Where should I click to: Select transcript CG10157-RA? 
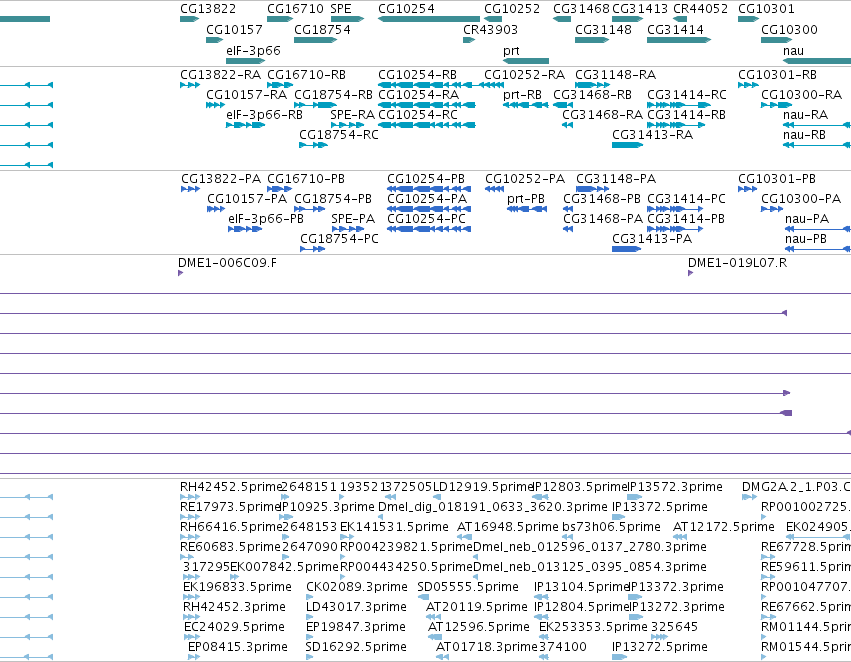pos(215,105)
